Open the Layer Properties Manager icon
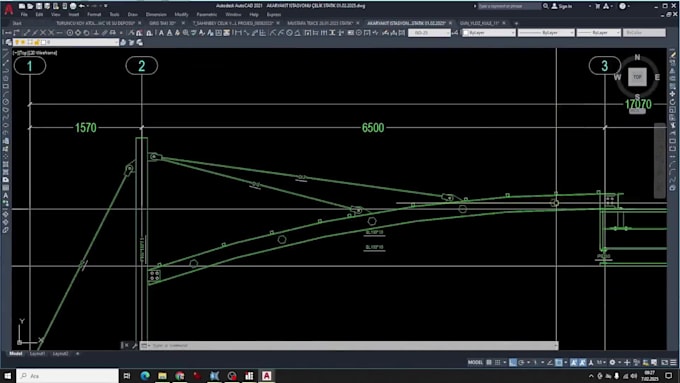This screenshot has width=680, height=383. pos(9,42)
